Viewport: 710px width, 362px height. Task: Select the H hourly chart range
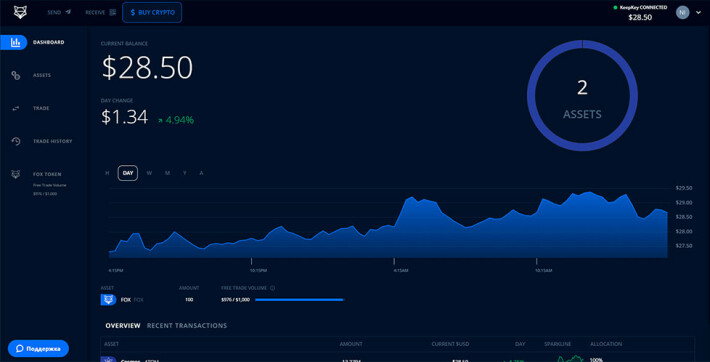tap(107, 173)
